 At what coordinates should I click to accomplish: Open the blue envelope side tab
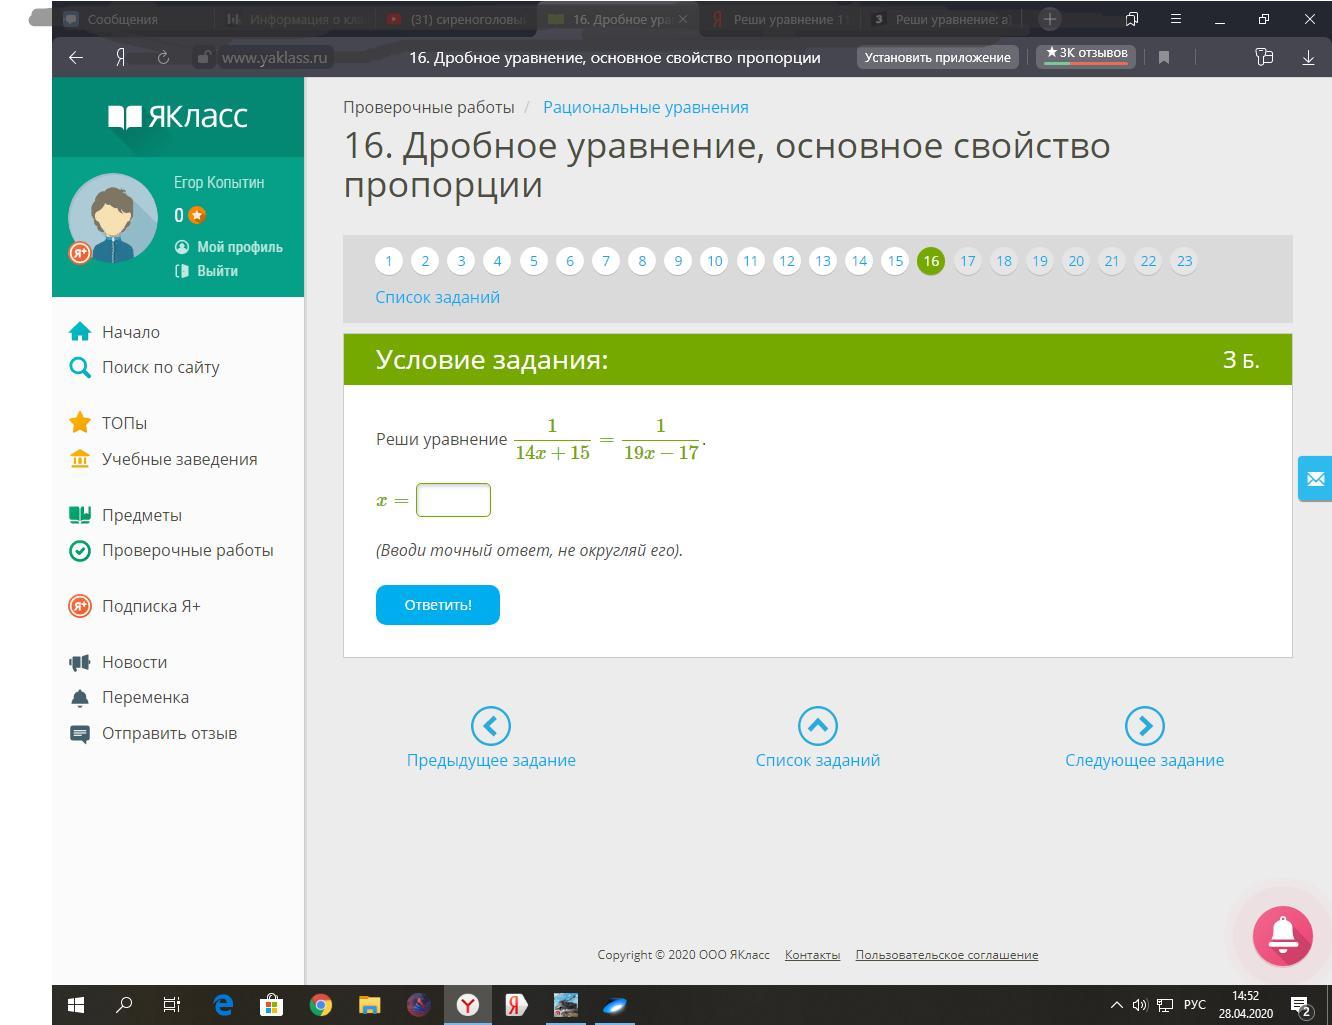1315,479
